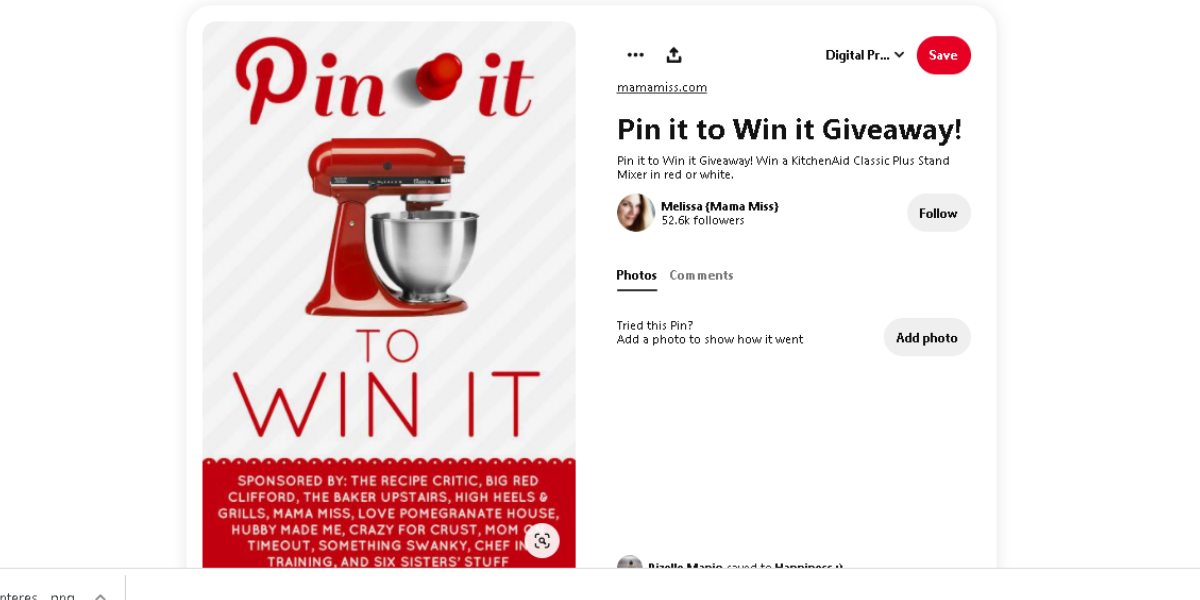Click the visual search icon on image

click(542, 541)
